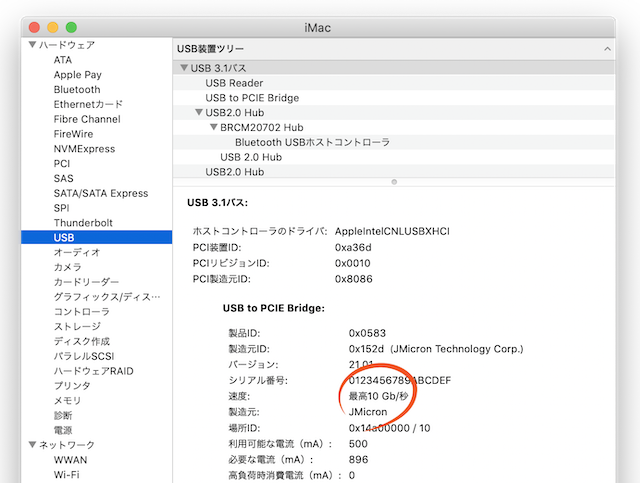Open the Ethernetカード entry

click(x=88, y=104)
